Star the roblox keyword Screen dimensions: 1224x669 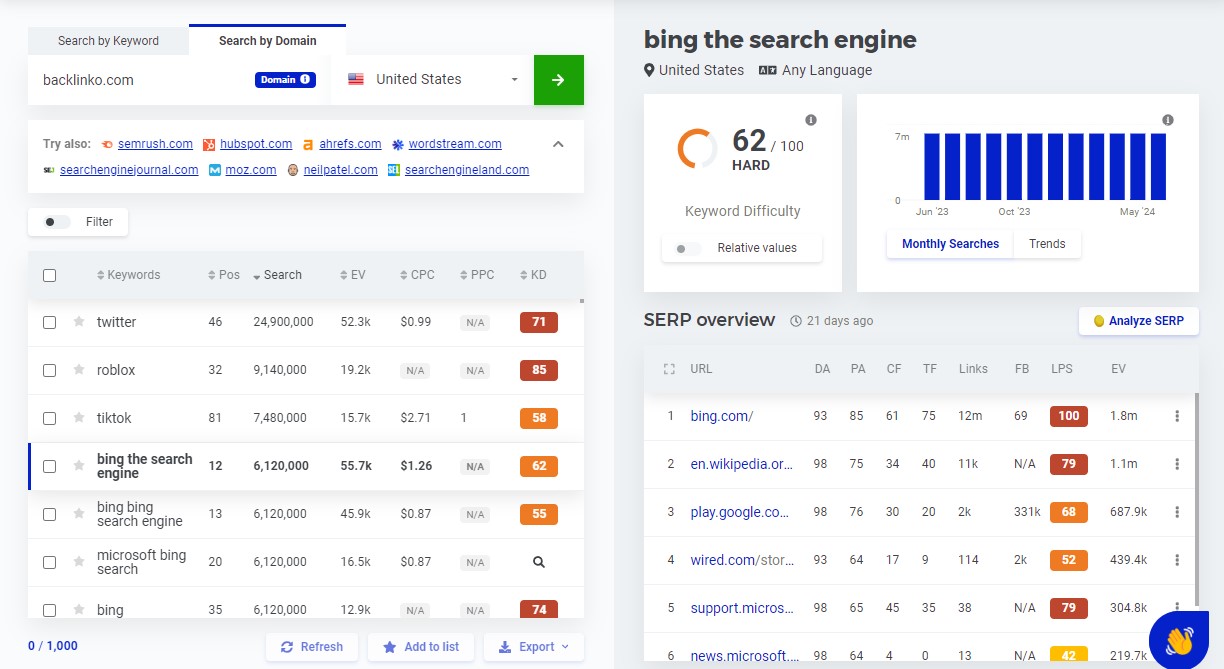coord(79,370)
